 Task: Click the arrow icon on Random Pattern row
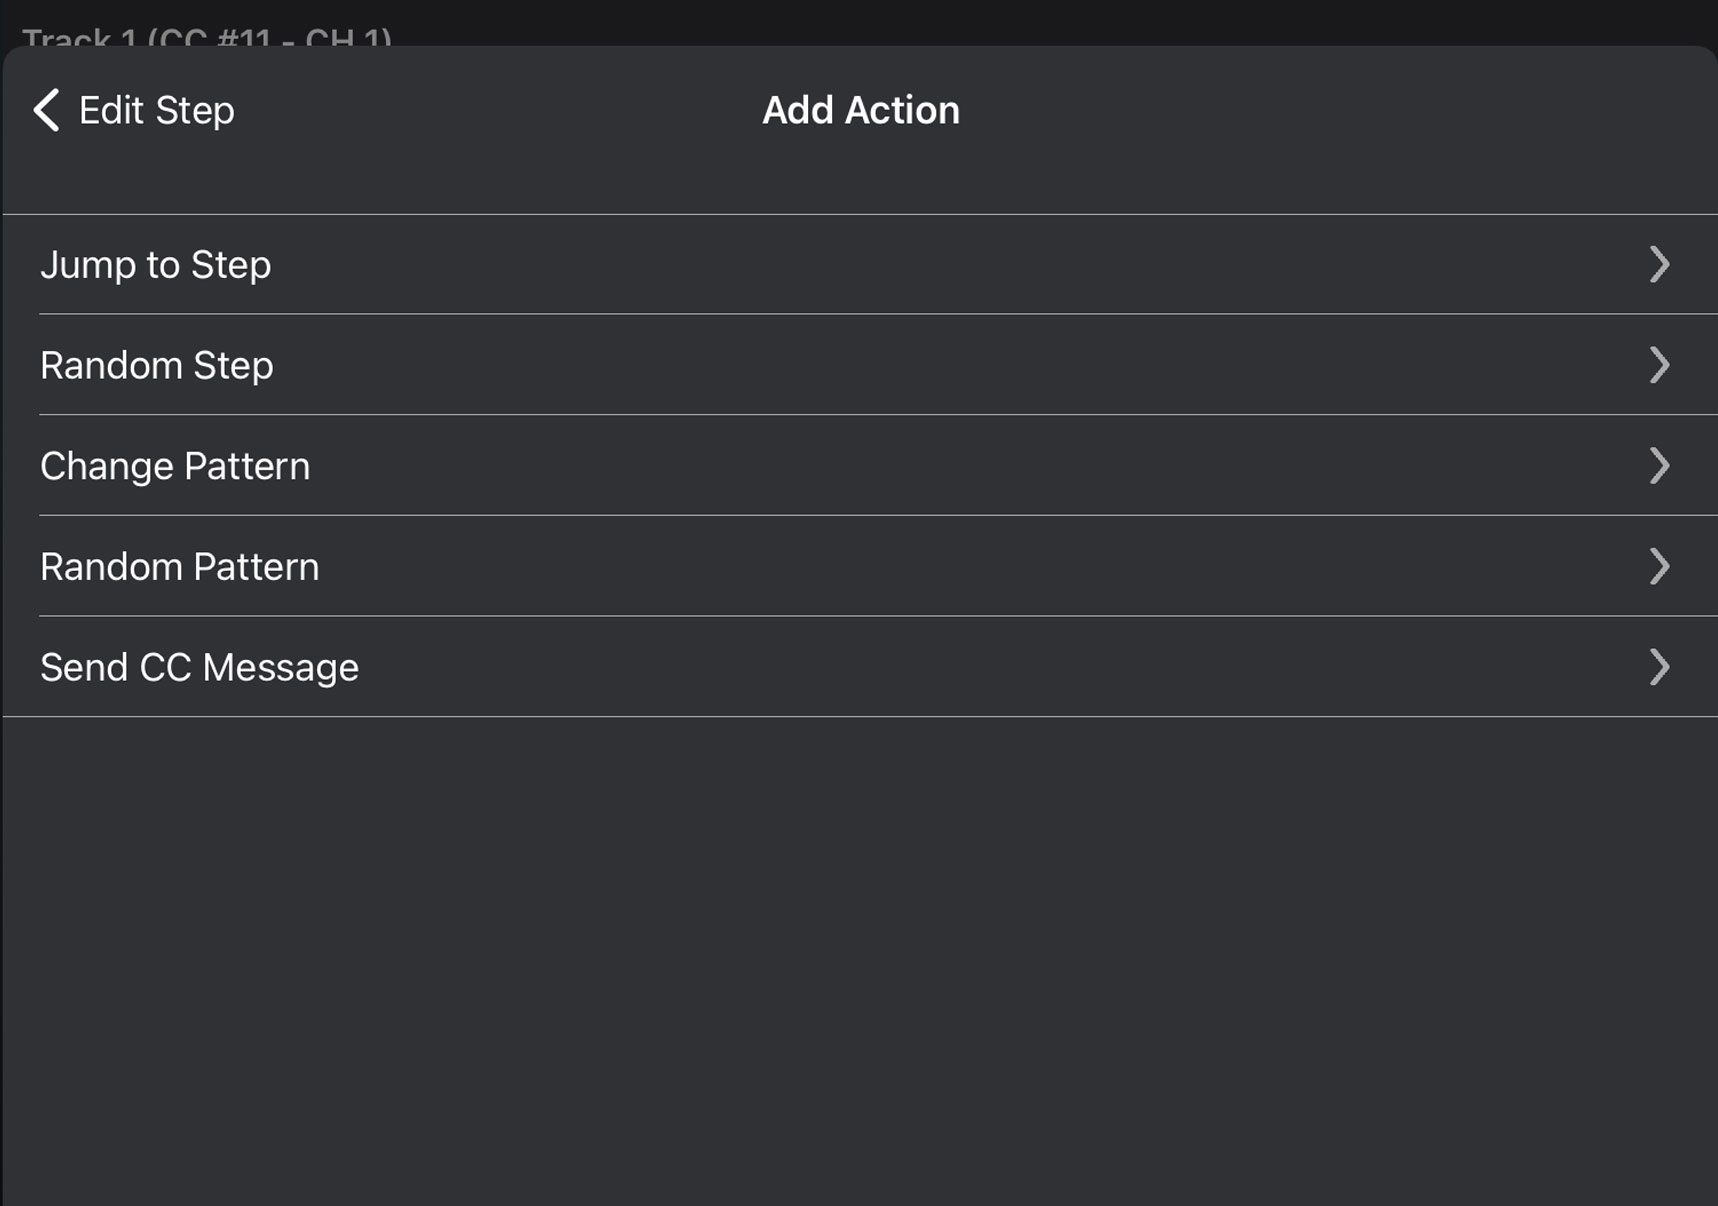pyautogui.click(x=1660, y=567)
